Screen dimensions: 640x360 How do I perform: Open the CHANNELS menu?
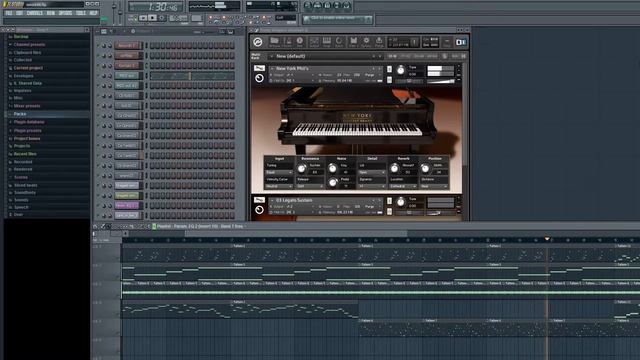tap(35, 13)
